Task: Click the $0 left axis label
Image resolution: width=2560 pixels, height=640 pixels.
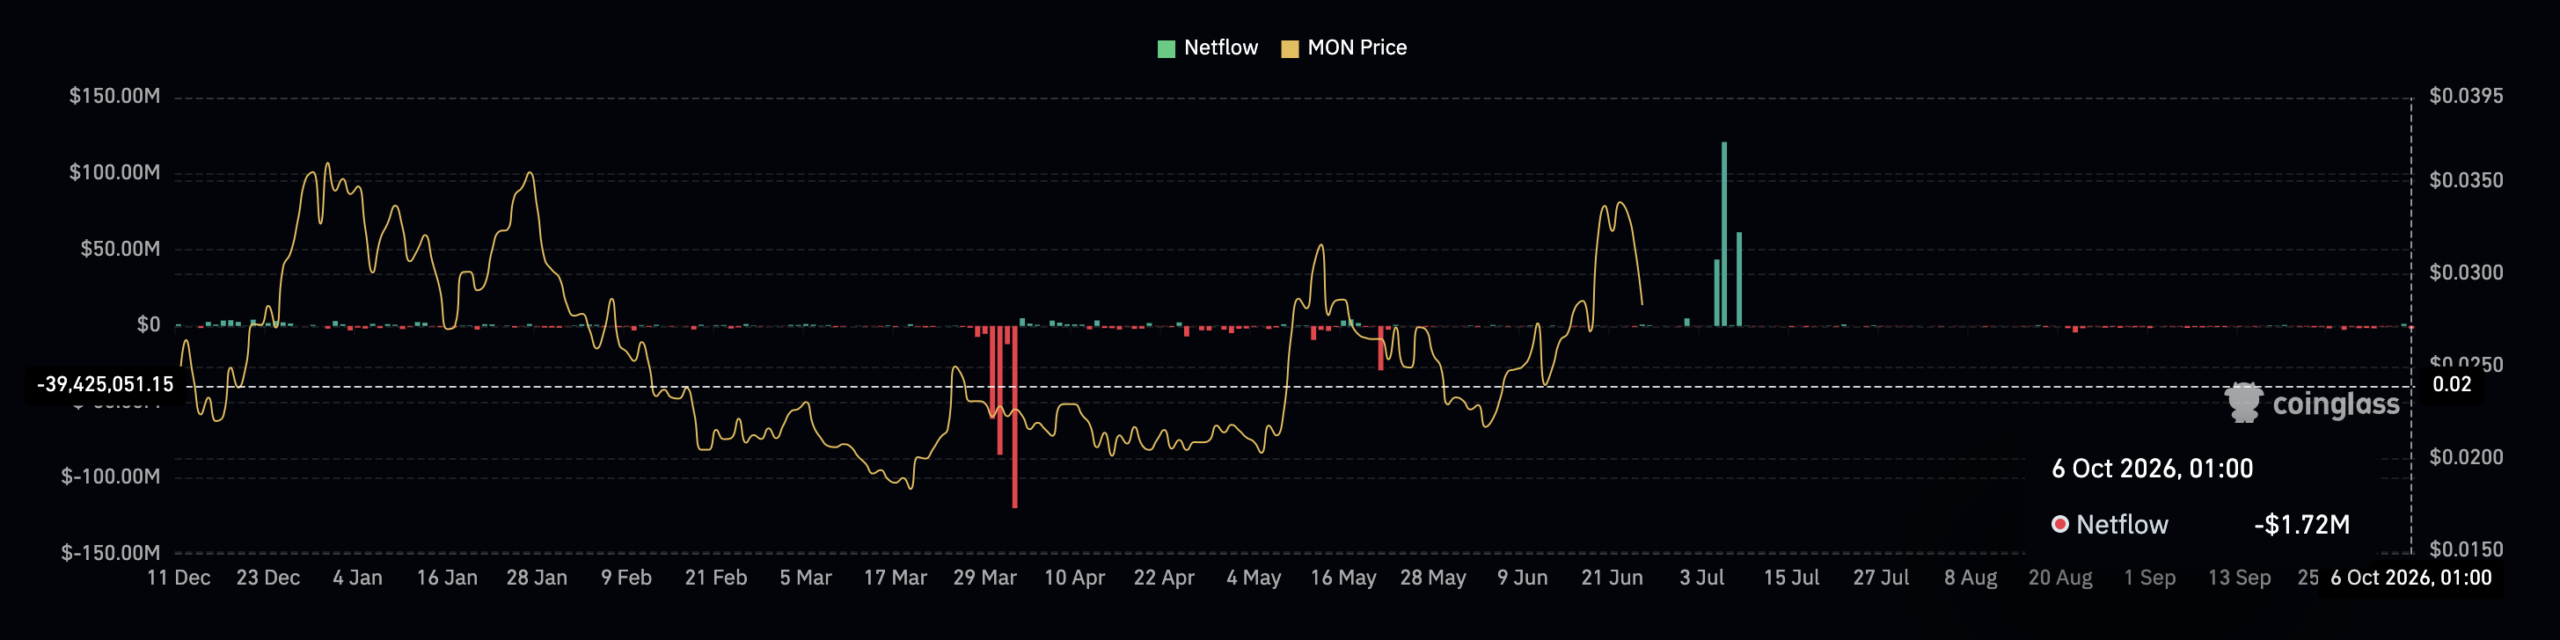Action: [x=148, y=325]
